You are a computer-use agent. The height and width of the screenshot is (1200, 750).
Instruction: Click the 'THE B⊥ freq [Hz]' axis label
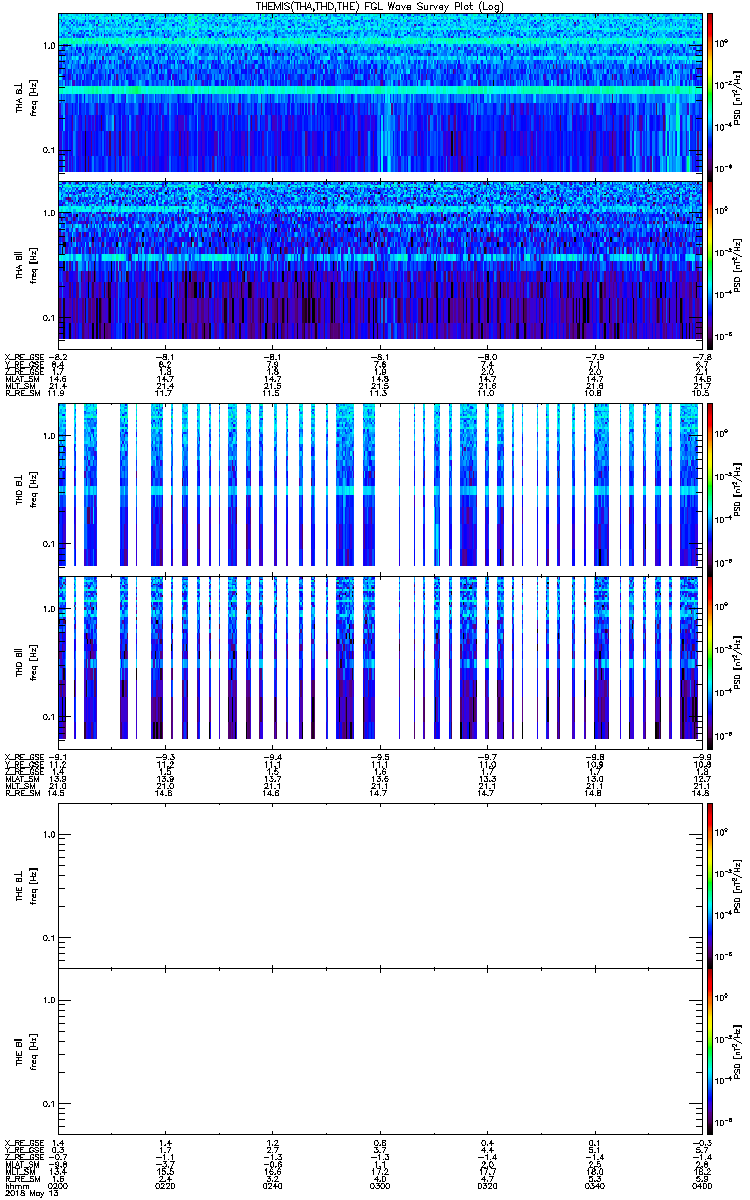tap(25, 885)
